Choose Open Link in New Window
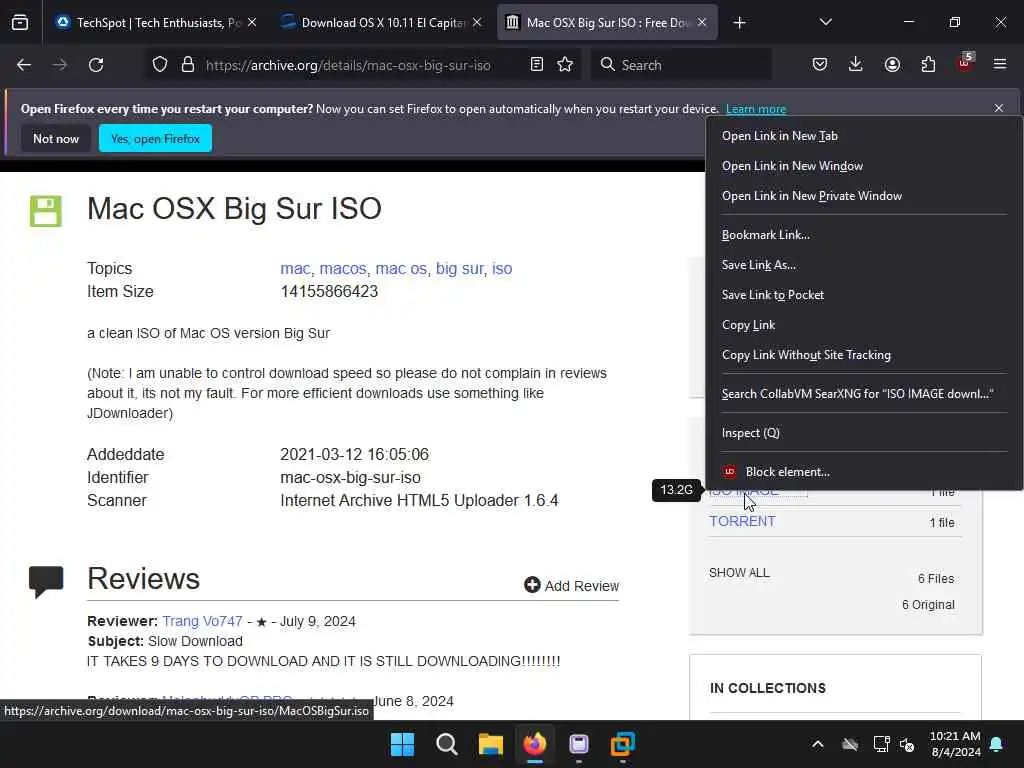Image resolution: width=1024 pixels, height=768 pixels. pos(792,166)
